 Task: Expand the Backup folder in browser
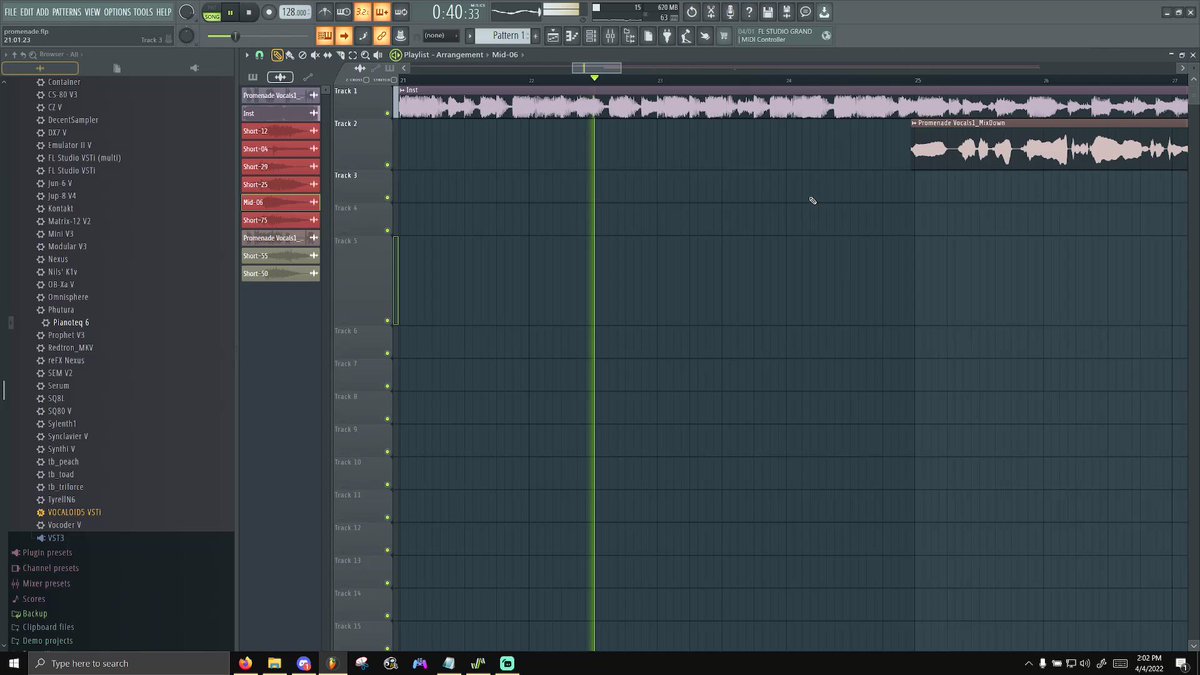34,613
